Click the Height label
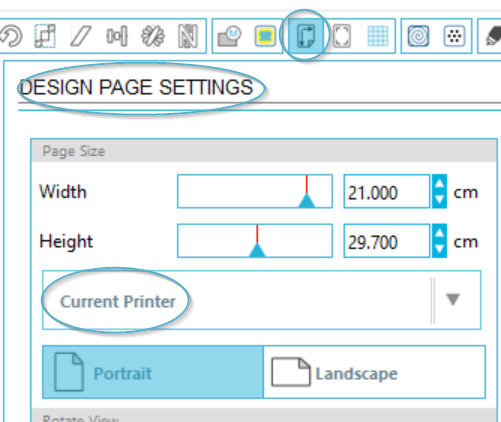Image resolution: width=501 pixels, height=422 pixels. (x=66, y=241)
